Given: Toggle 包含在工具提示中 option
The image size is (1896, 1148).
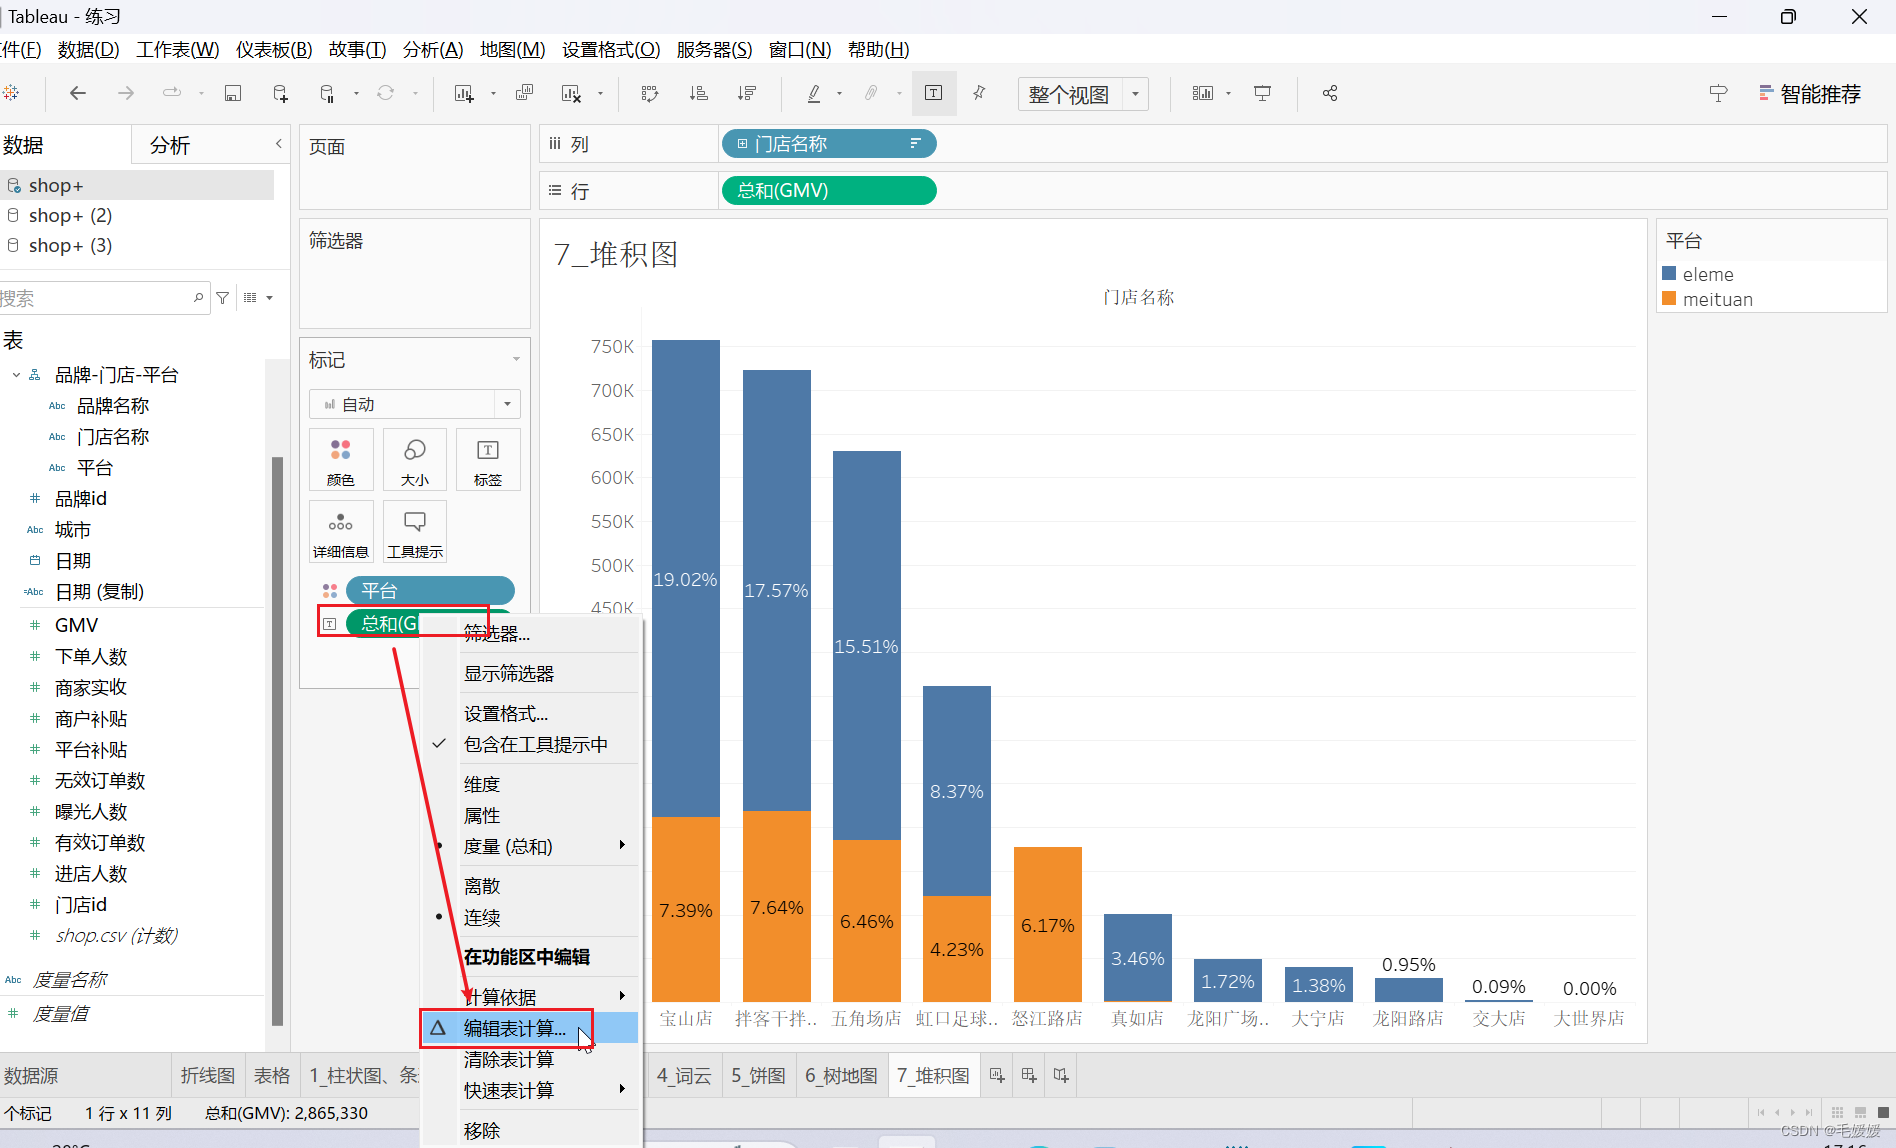Looking at the screenshot, I should coord(531,745).
